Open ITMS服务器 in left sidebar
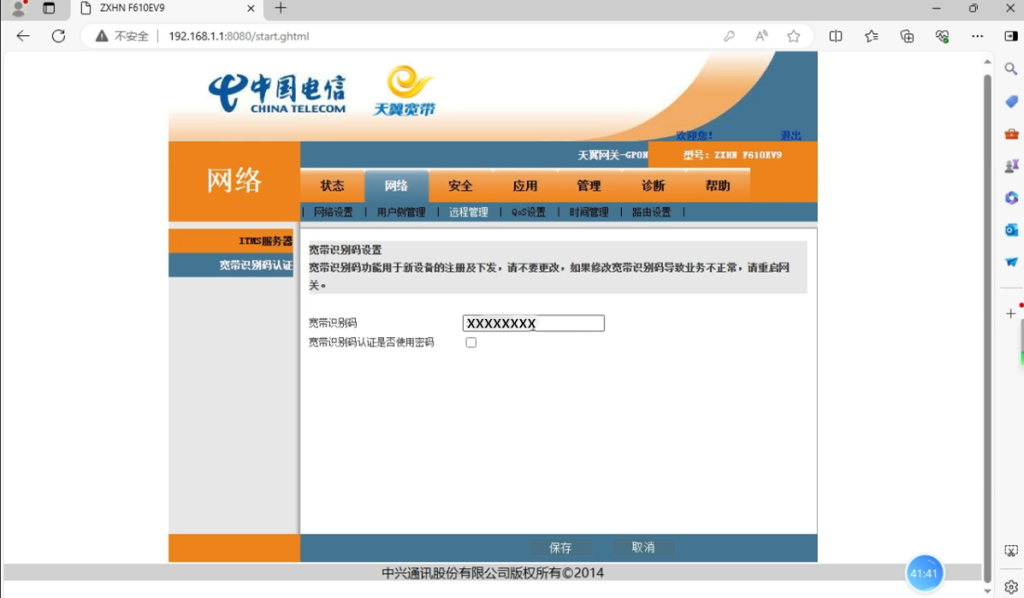This screenshot has height=598, width=1024. point(265,241)
